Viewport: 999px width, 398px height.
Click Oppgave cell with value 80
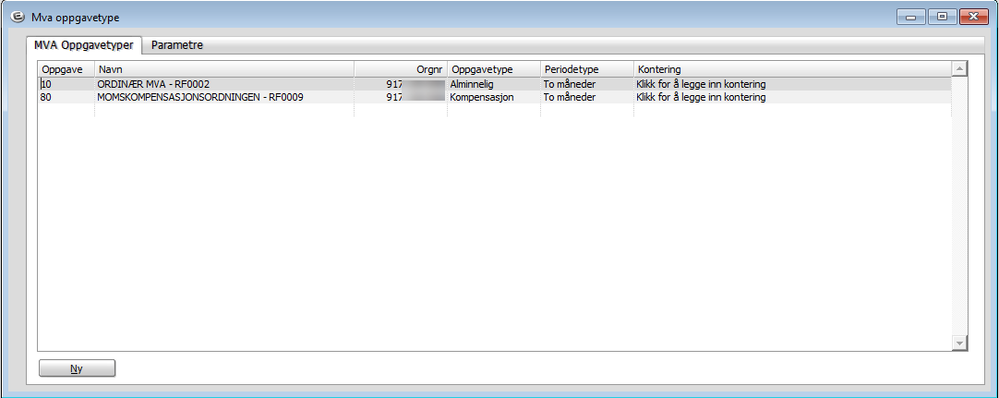click(66, 97)
